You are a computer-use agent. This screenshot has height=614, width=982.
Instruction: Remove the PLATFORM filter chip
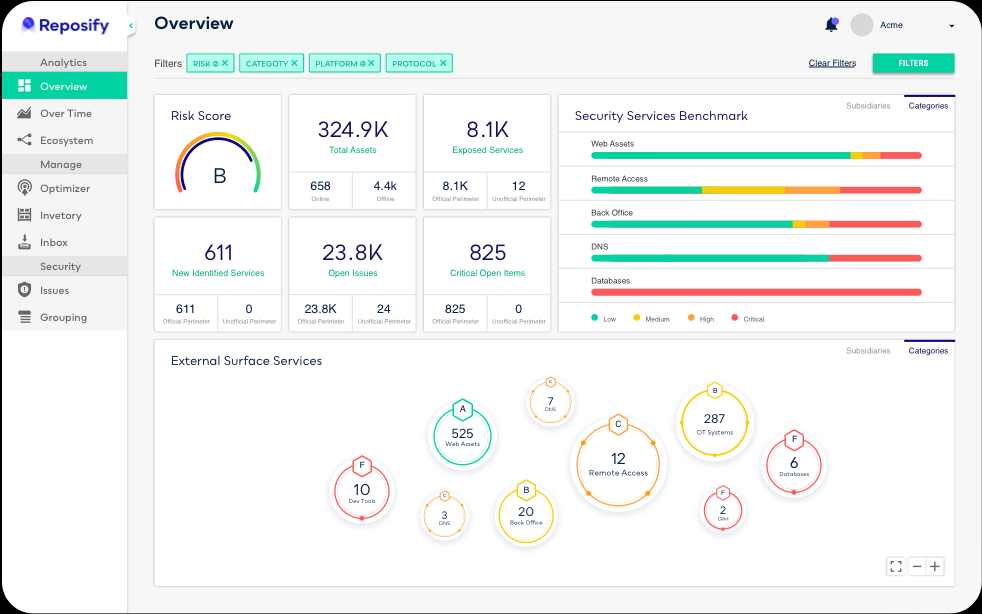click(x=371, y=63)
